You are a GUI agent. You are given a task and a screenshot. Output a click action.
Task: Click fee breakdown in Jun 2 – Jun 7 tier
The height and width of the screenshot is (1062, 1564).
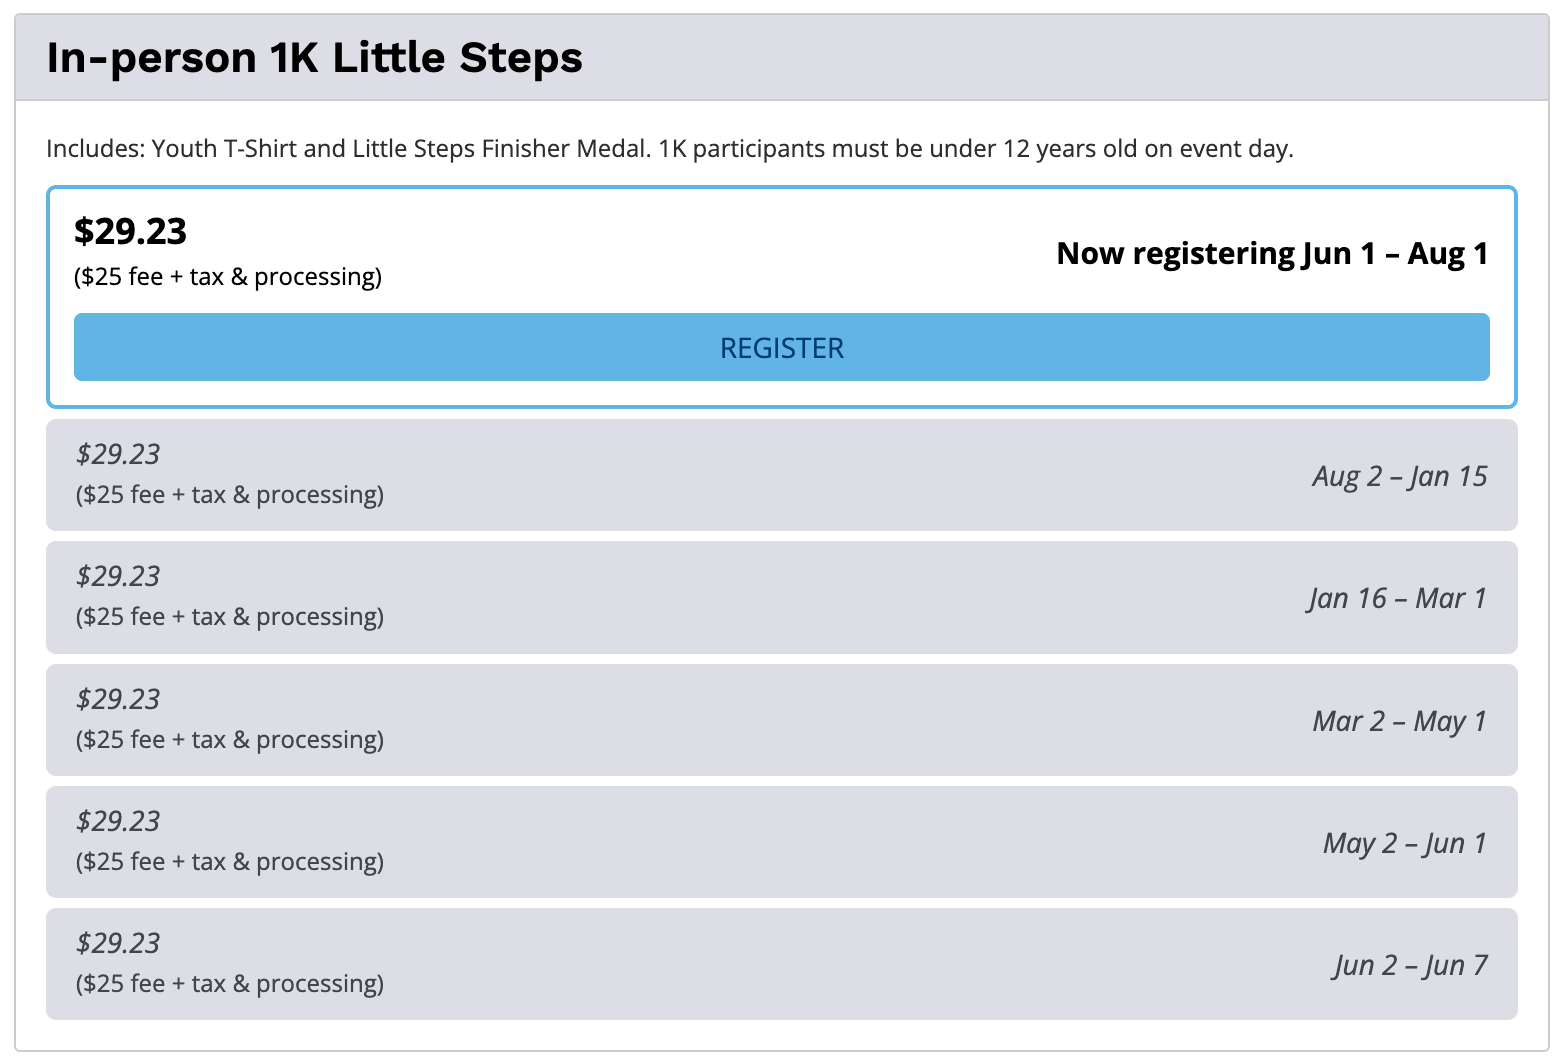click(230, 984)
